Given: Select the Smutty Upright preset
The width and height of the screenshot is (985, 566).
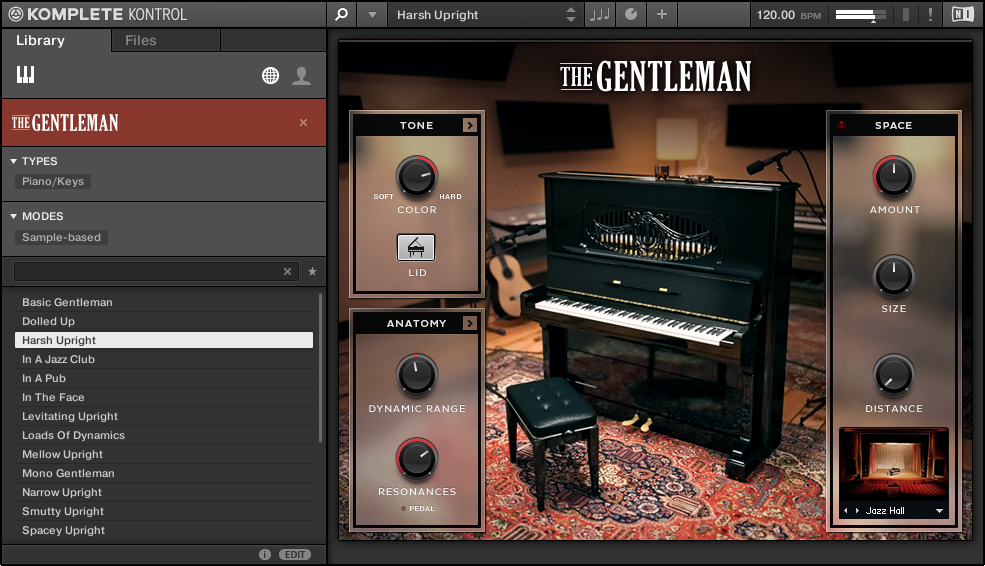Looking at the screenshot, I should [163, 511].
